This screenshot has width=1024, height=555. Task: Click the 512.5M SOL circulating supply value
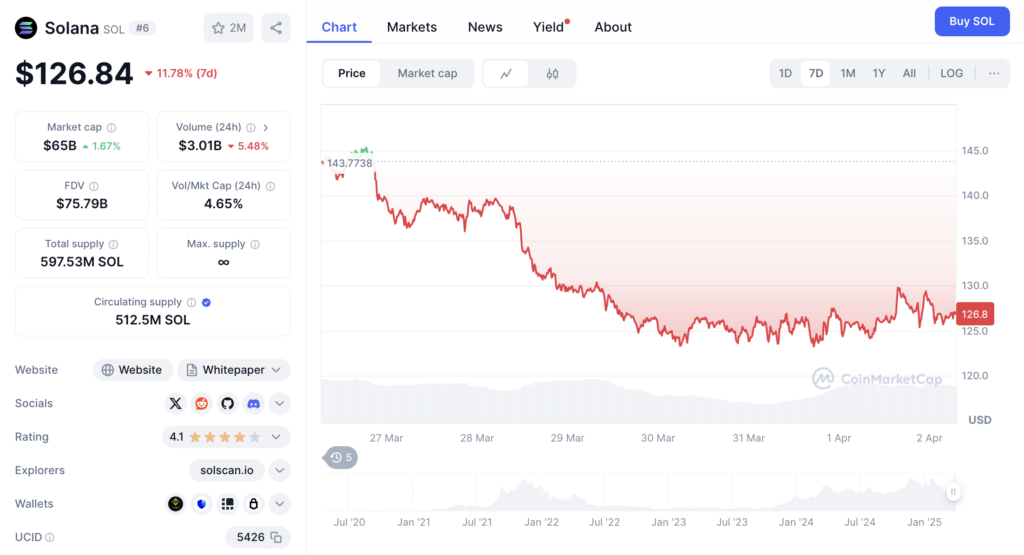(x=153, y=320)
